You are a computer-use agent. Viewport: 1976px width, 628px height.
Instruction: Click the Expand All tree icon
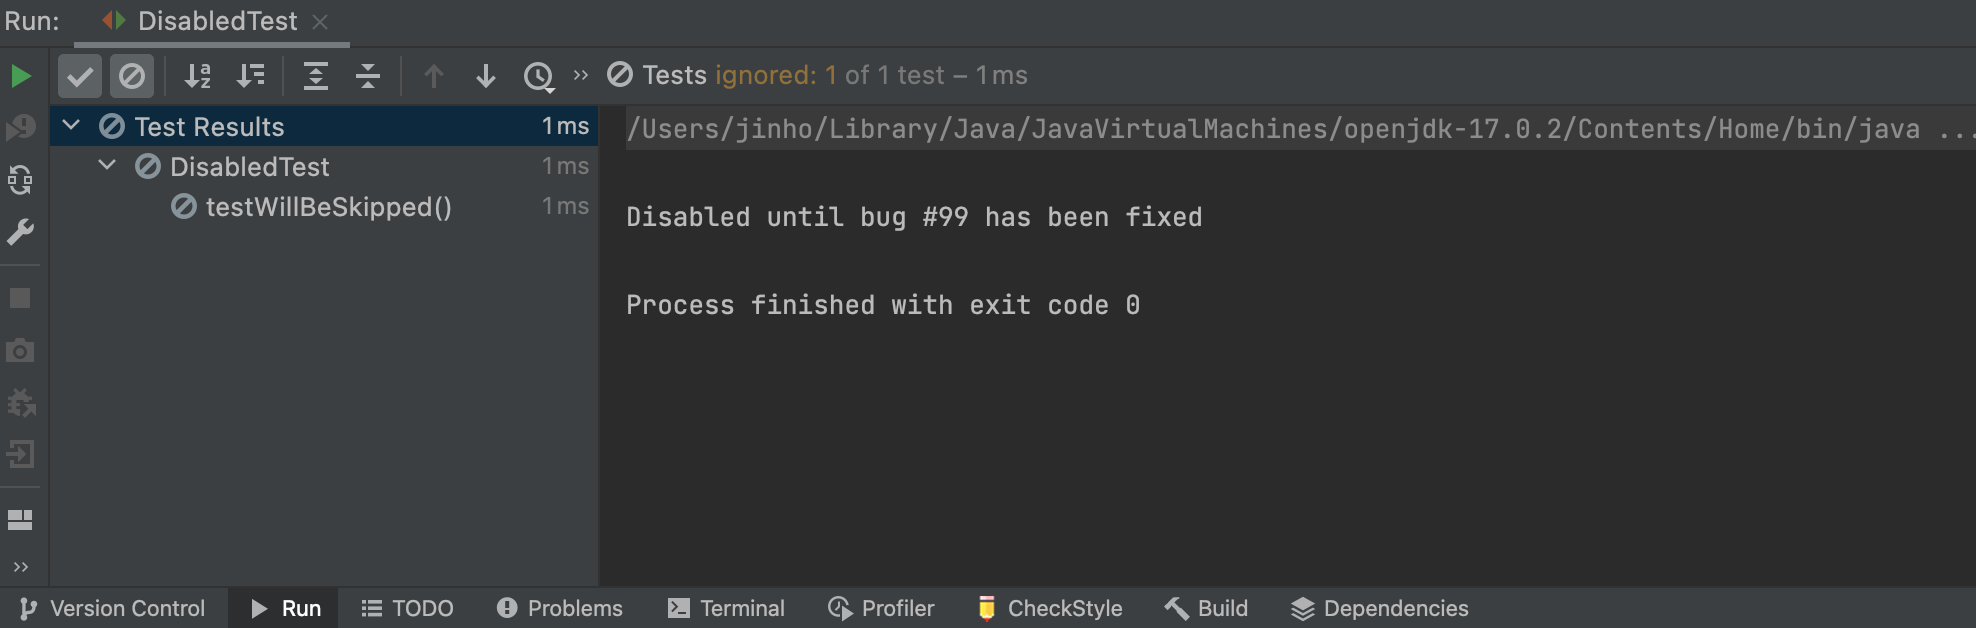coord(316,76)
